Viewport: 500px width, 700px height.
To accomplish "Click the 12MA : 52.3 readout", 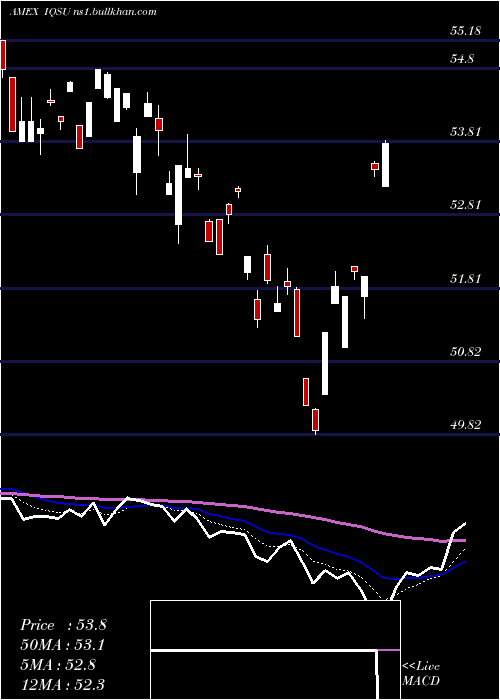I will (62, 684).
